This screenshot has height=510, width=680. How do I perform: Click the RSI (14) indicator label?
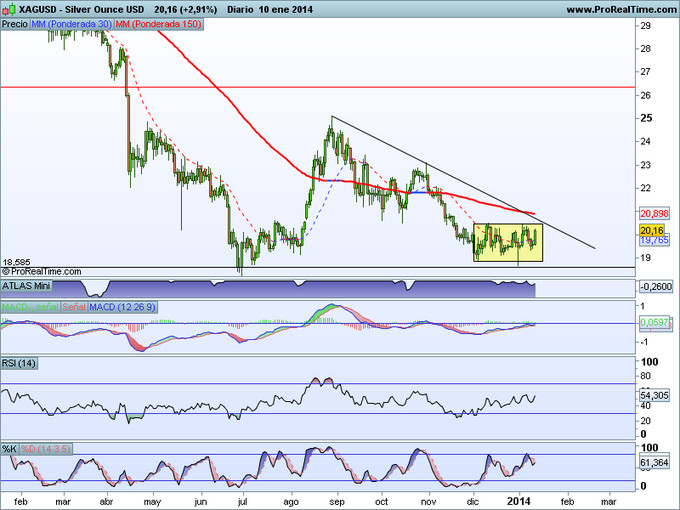pos(19,363)
